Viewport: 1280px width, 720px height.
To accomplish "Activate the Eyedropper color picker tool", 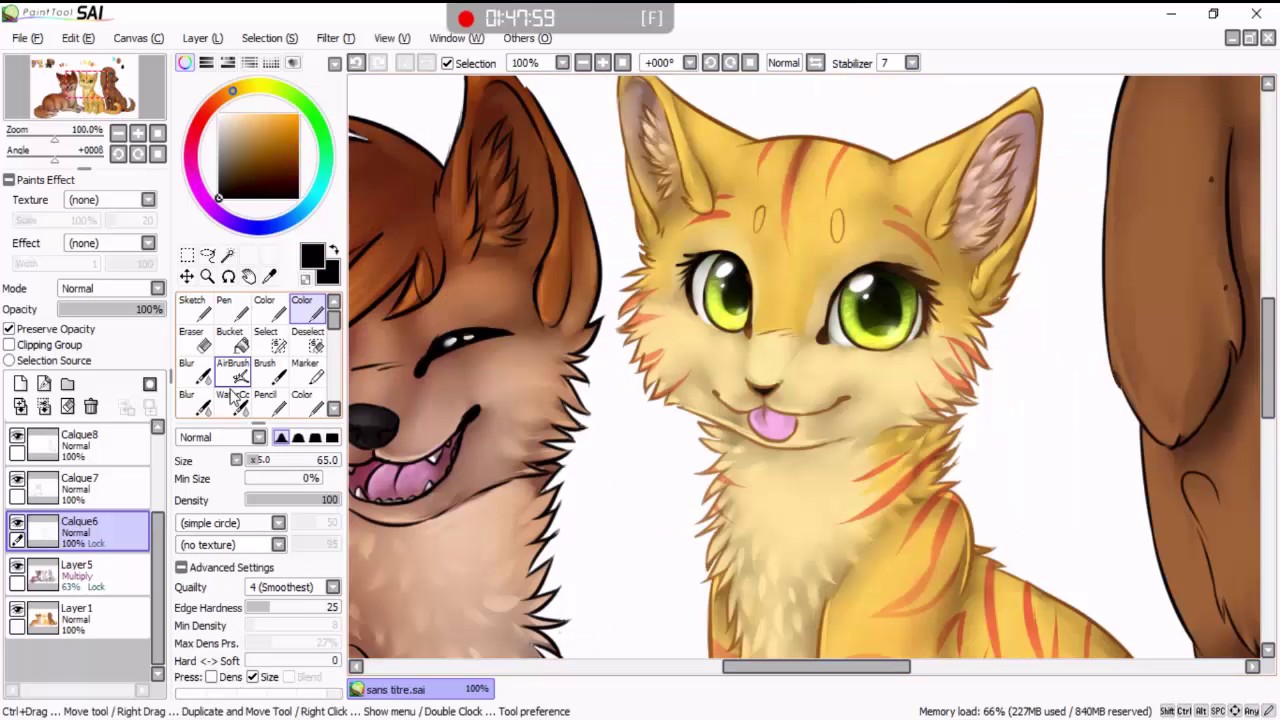I will (x=269, y=277).
